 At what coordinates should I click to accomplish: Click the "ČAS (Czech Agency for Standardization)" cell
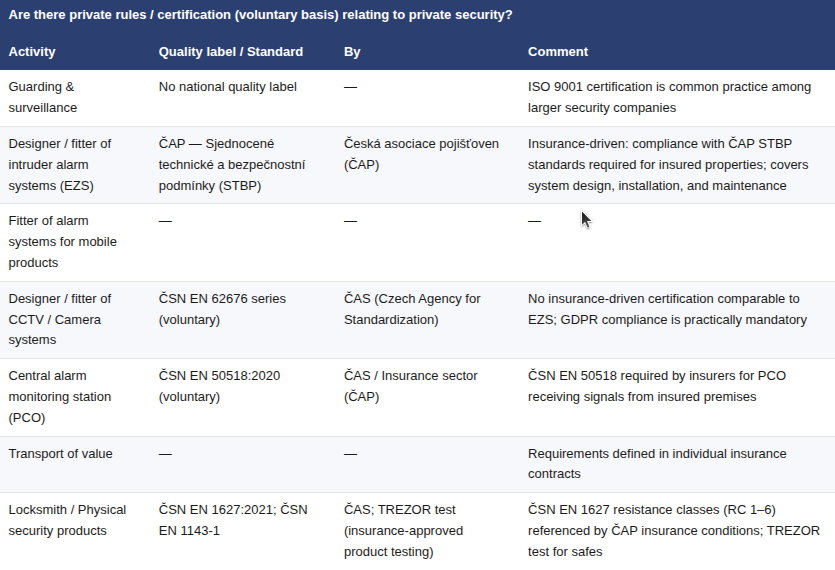pos(412,309)
